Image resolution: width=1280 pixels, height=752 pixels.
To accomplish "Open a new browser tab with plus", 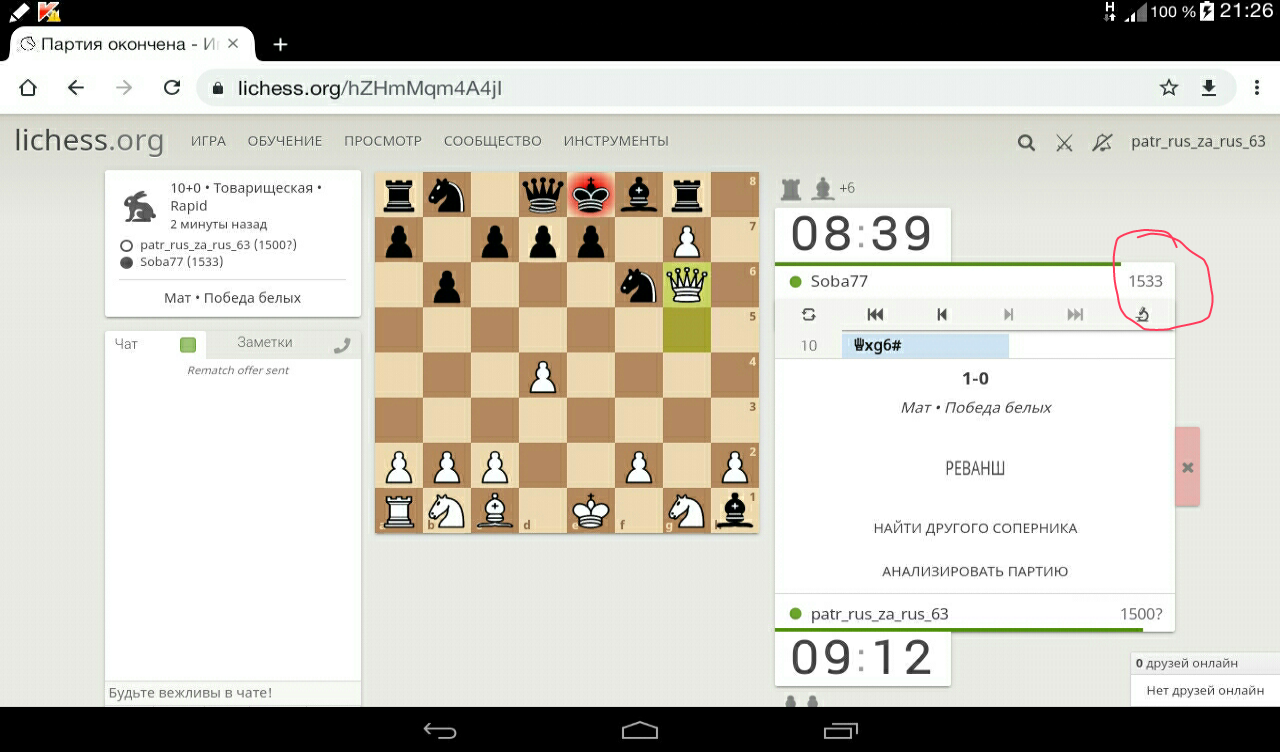I will click(x=281, y=44).
